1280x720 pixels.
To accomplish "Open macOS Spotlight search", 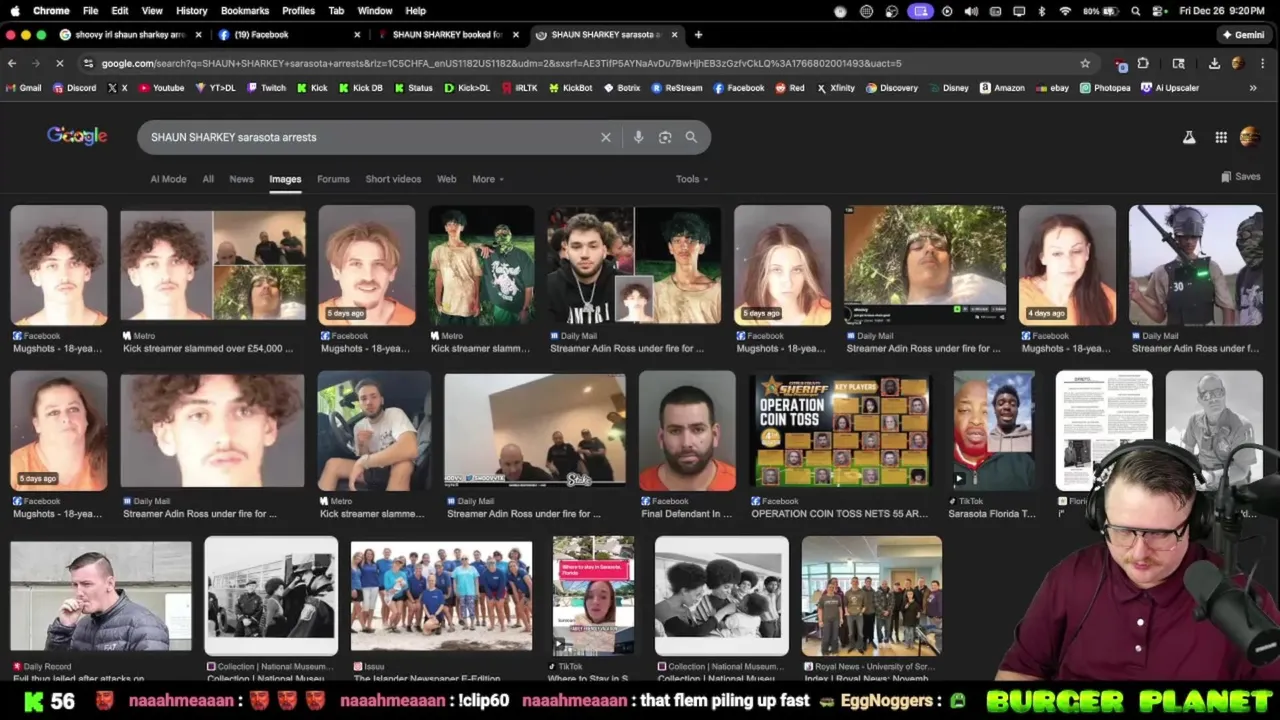I will pyautogui.click(x=1136, y=11).
